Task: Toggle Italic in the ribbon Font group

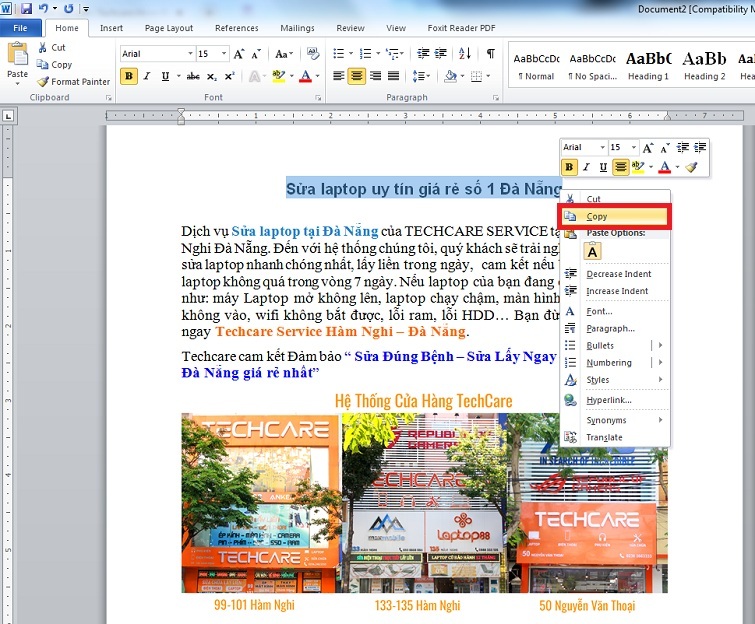Action: [x=147, y=76]
